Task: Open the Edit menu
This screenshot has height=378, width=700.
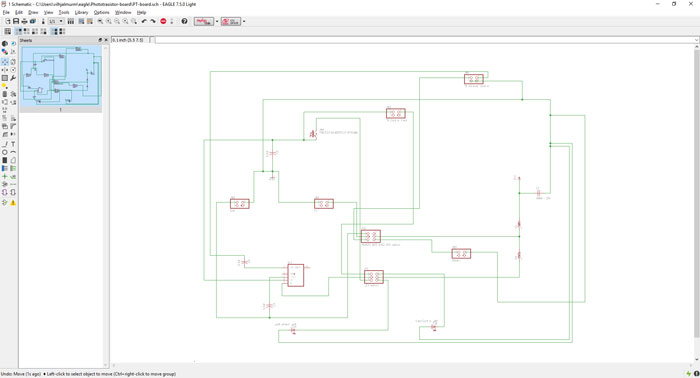Action: tap(19, 12)
